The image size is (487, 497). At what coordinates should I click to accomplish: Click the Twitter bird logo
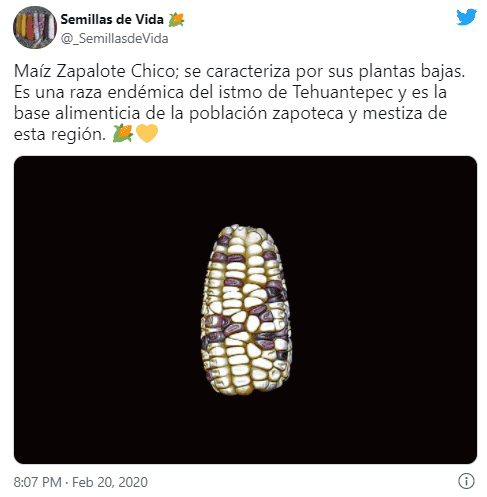(x=466, y=17)
